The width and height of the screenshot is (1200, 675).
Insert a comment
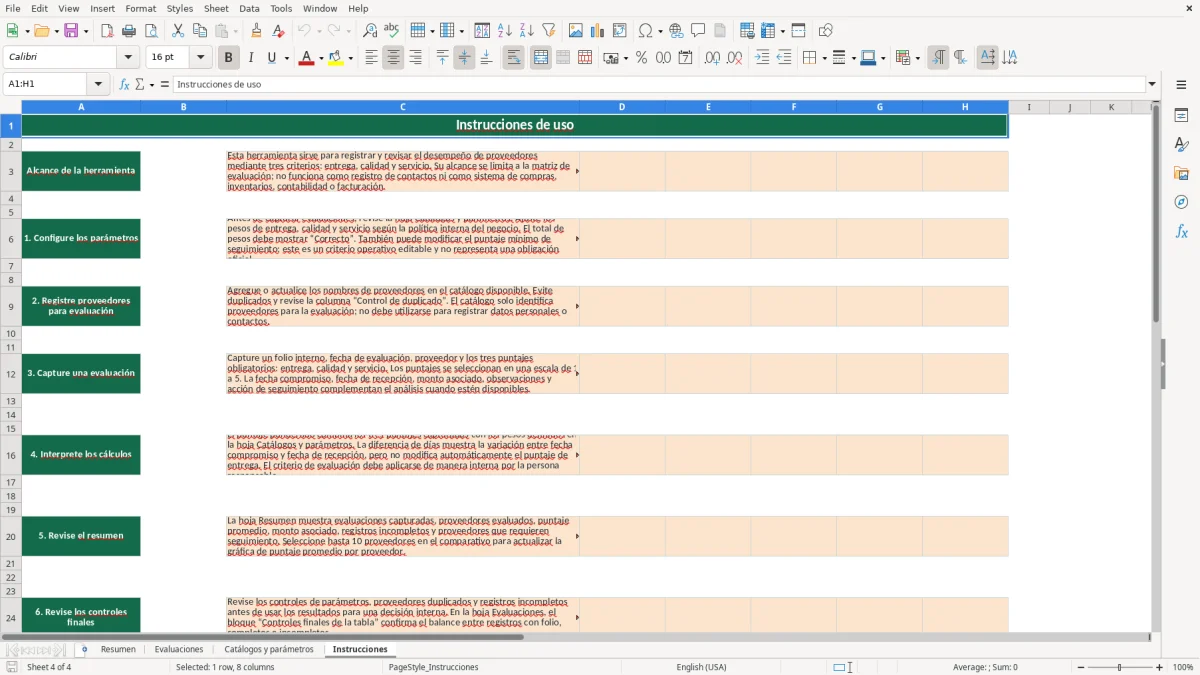coord(698,31)
